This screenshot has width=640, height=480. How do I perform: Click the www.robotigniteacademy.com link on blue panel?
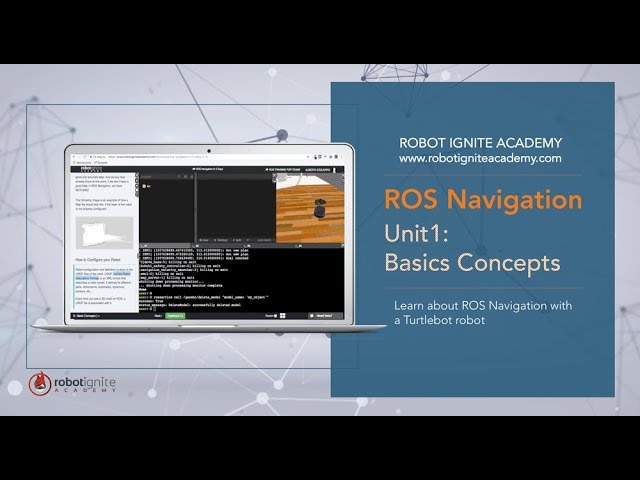tap(480, 158)
